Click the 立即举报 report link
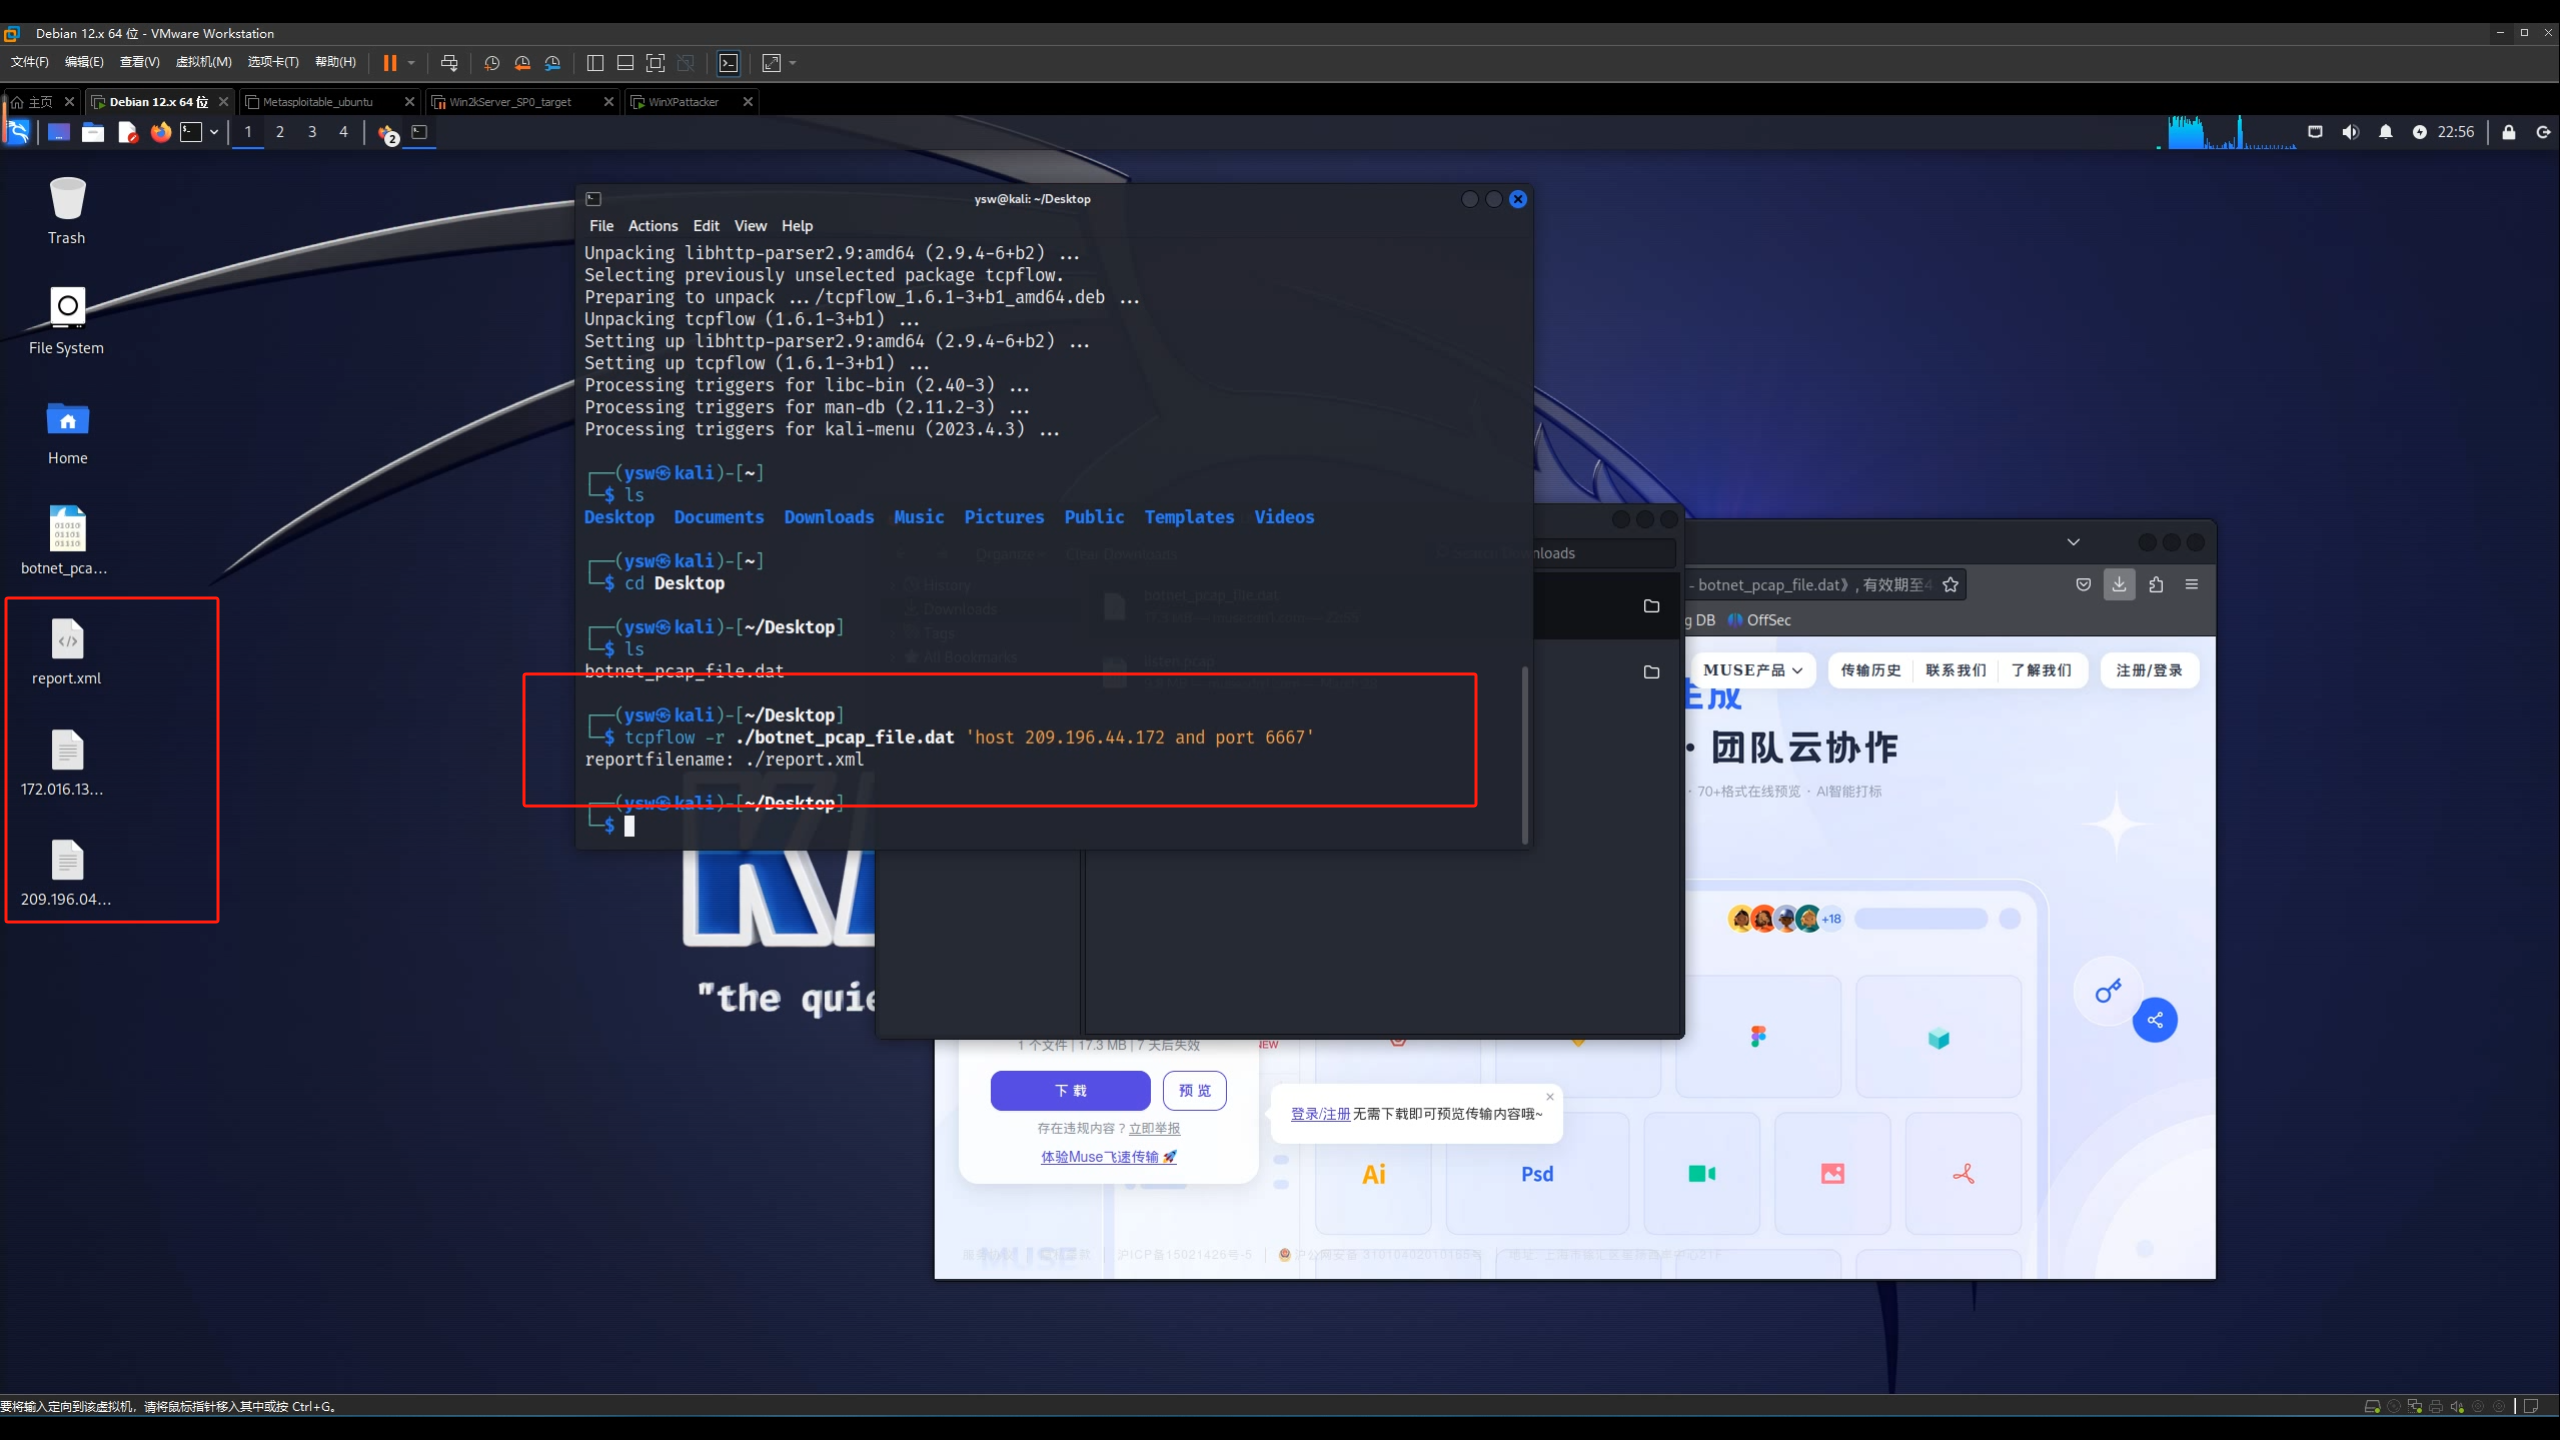The height and width of the screenshot is (1440, 2560). 1154,1128
